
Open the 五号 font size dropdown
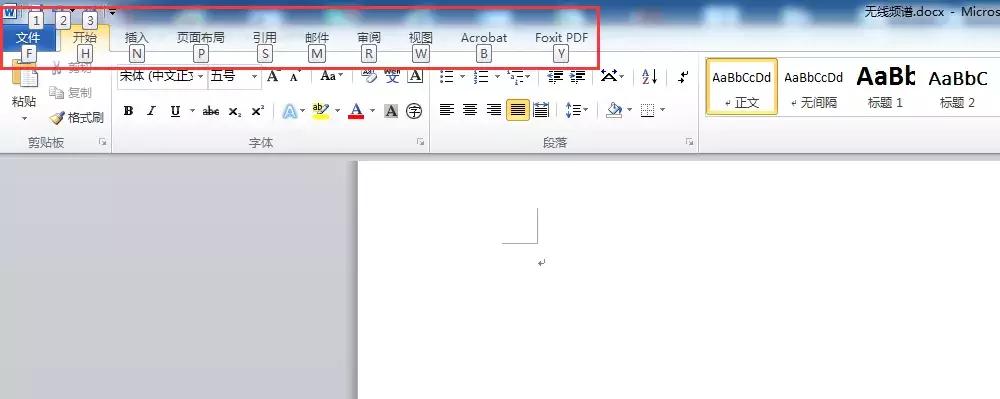(x=254, y=77)
